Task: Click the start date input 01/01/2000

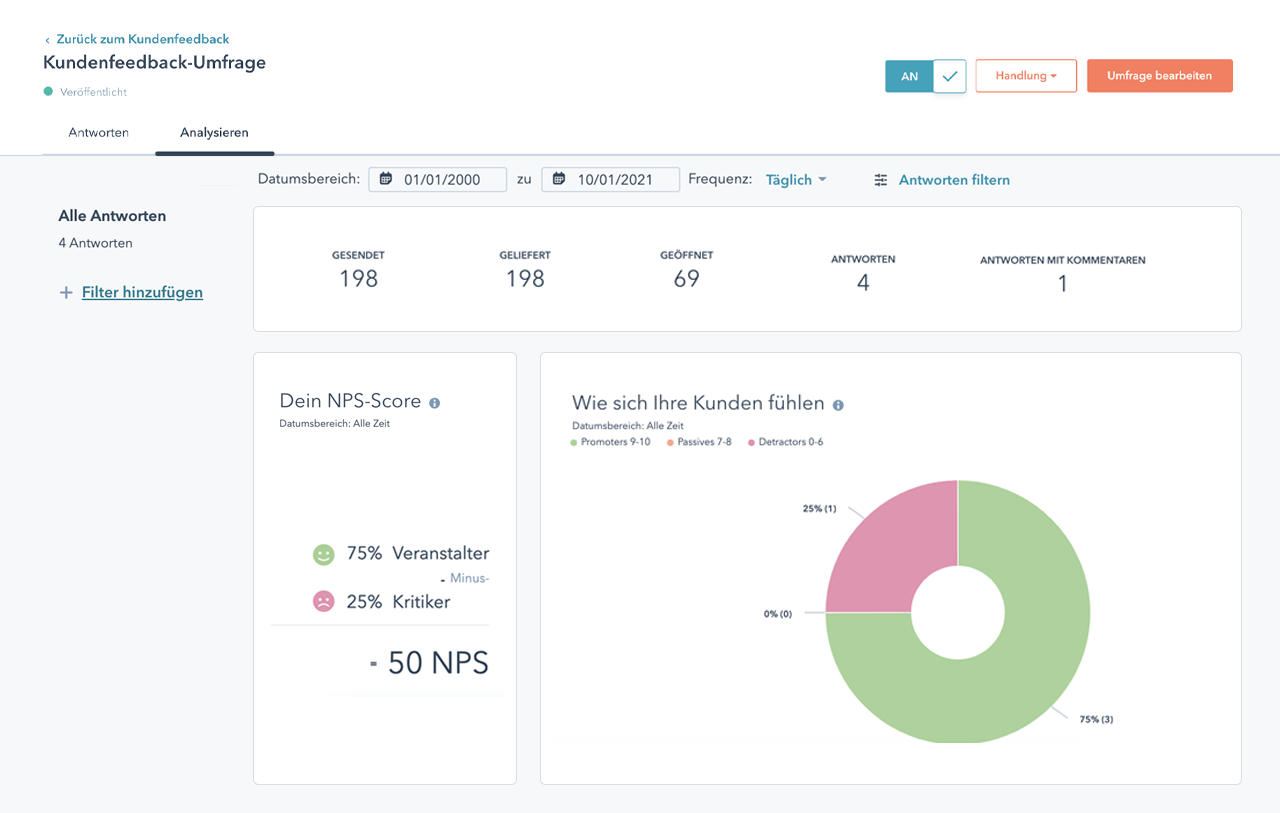Action: pyautogui.click(x=442, y=180)
